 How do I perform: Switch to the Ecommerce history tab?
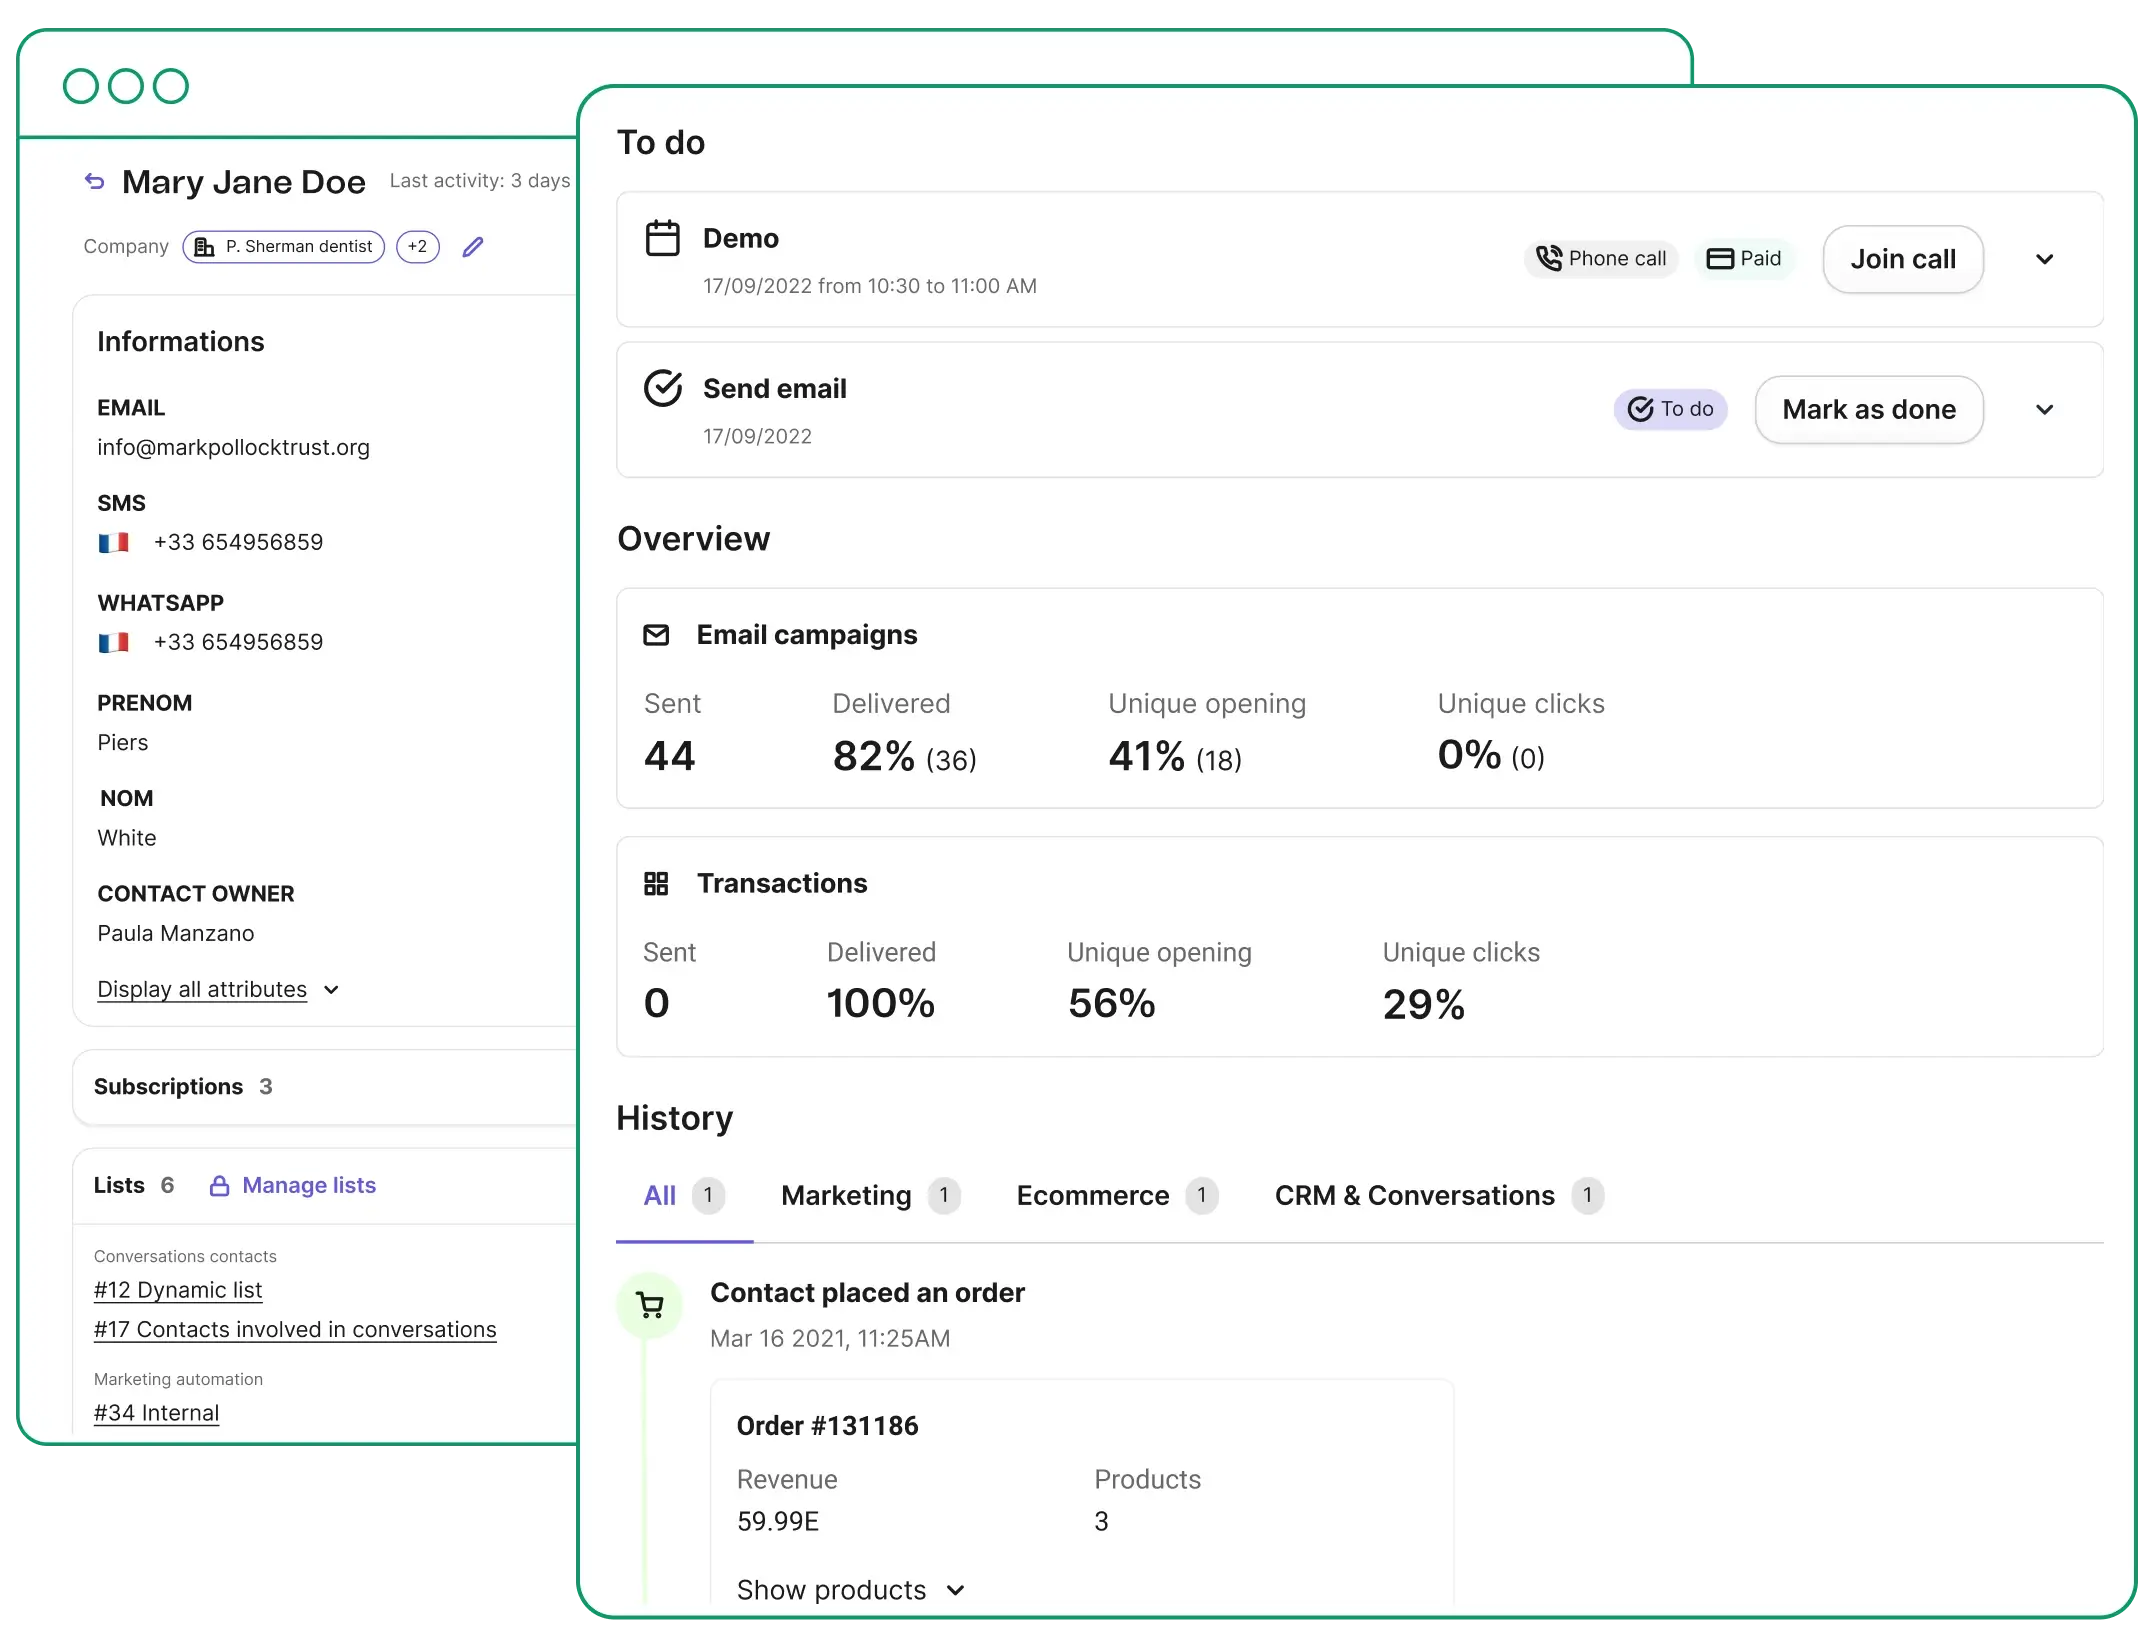[x=1093, y=1196]
